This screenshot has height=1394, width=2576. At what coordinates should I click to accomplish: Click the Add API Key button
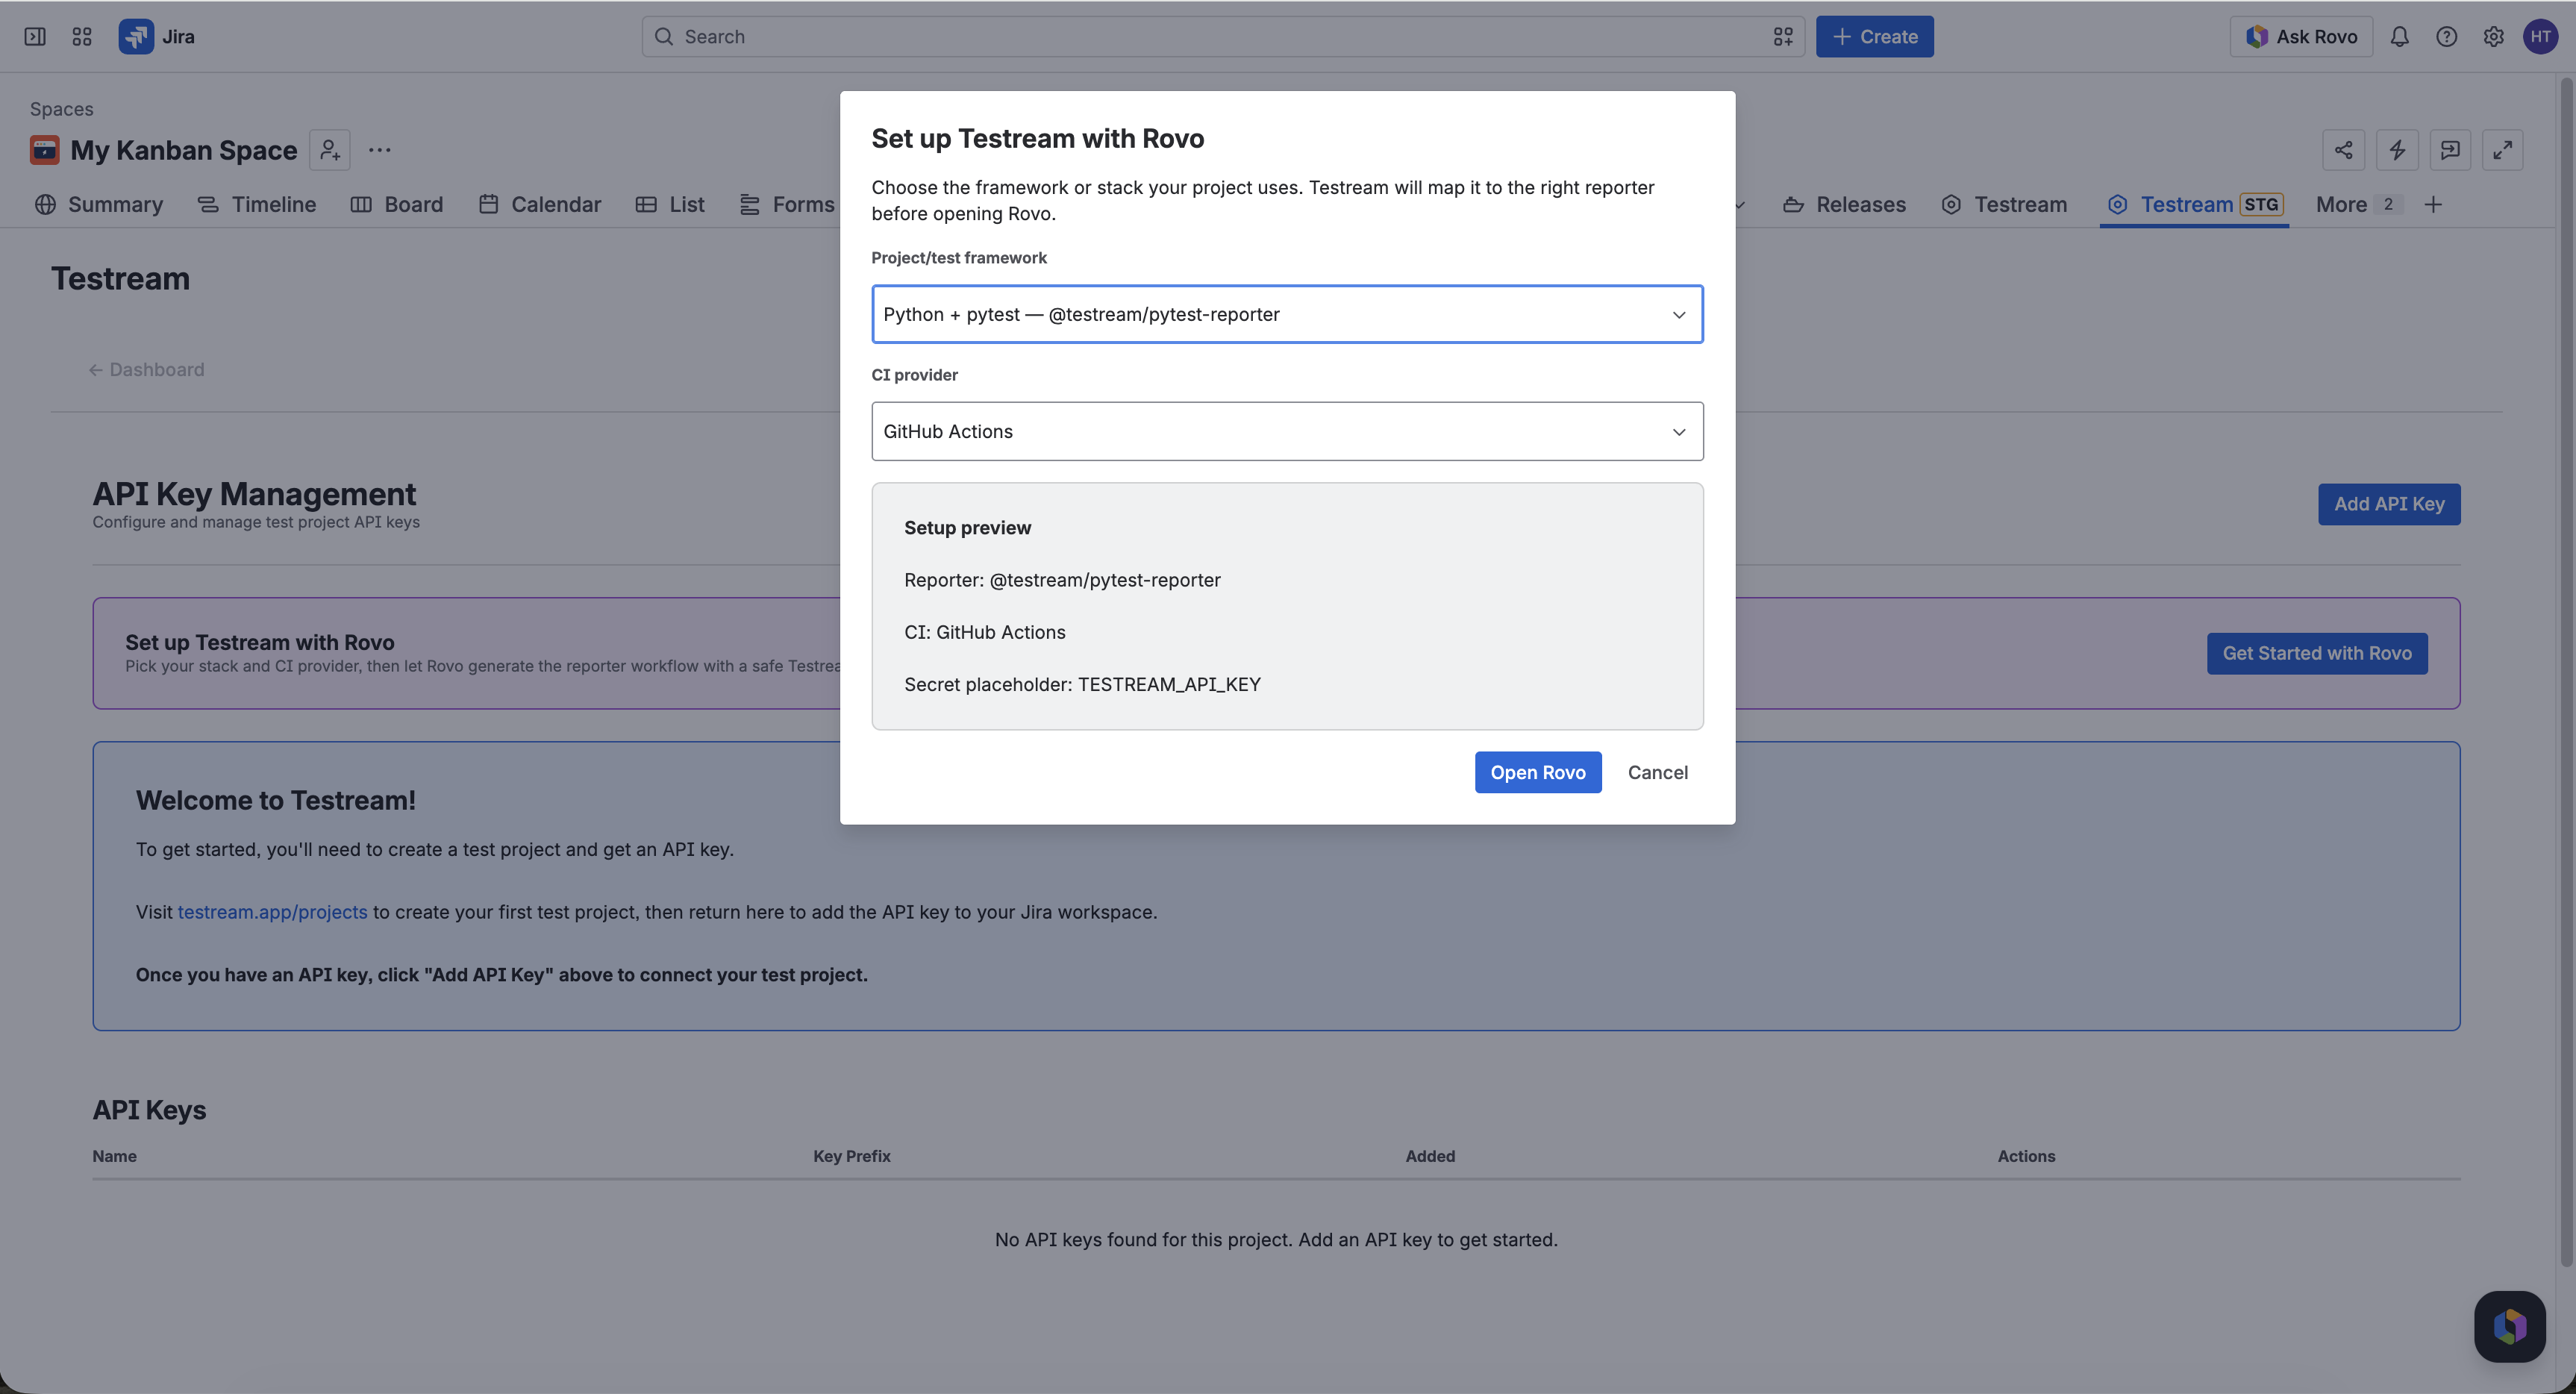click(x=2388, y=504)
